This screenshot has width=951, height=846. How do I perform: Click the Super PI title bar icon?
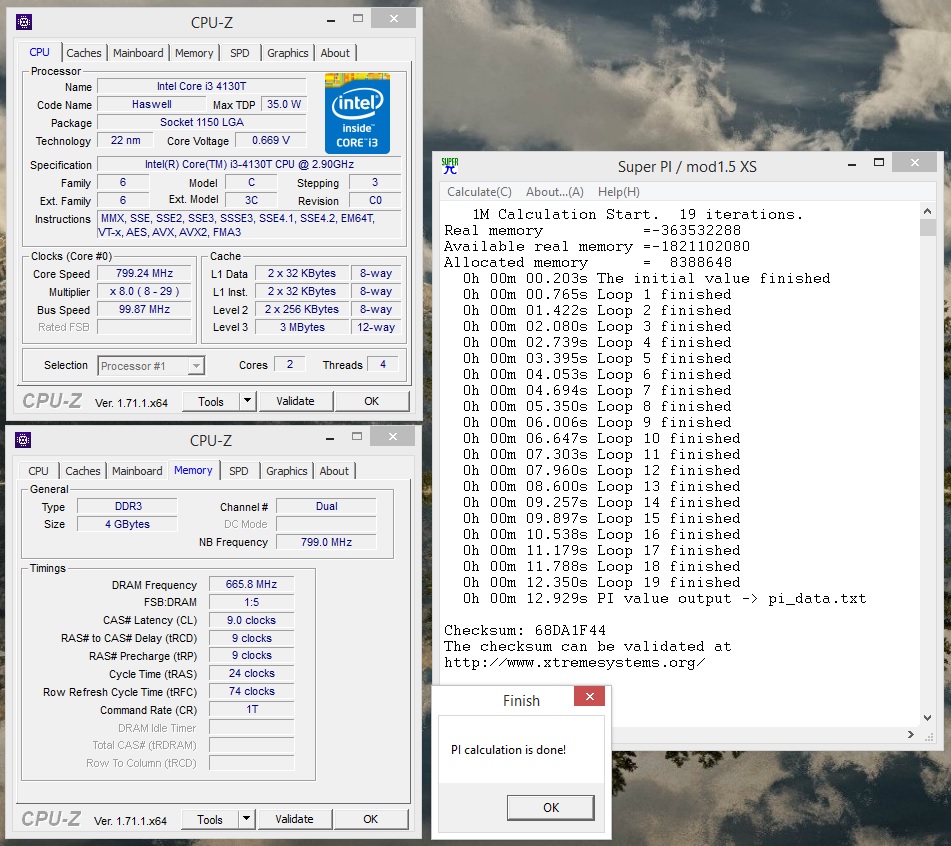pyautogui.click(x=450, y=166)
